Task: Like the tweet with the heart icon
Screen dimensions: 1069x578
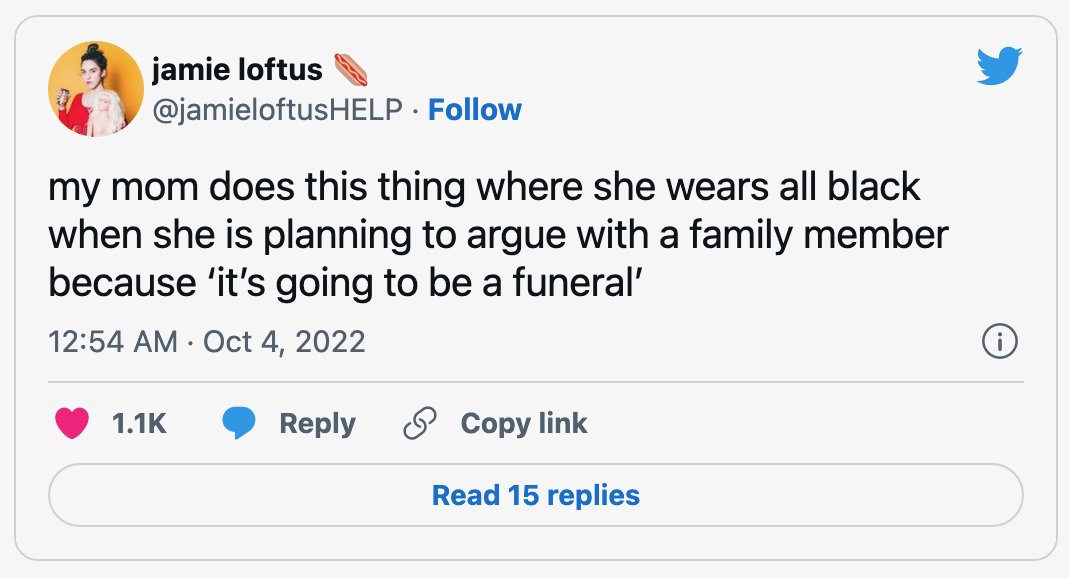Action: [x=72, y=423]
